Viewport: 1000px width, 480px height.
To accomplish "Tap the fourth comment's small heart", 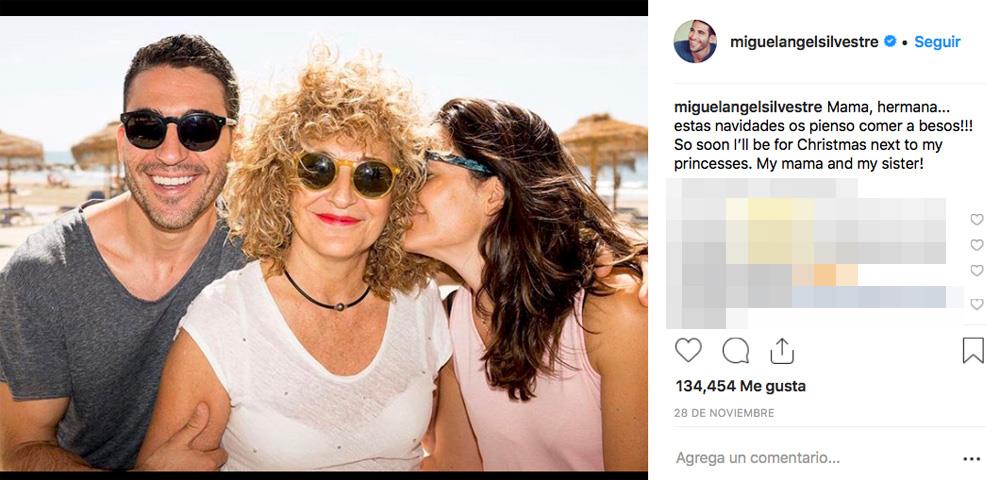I will coord(977,304).
